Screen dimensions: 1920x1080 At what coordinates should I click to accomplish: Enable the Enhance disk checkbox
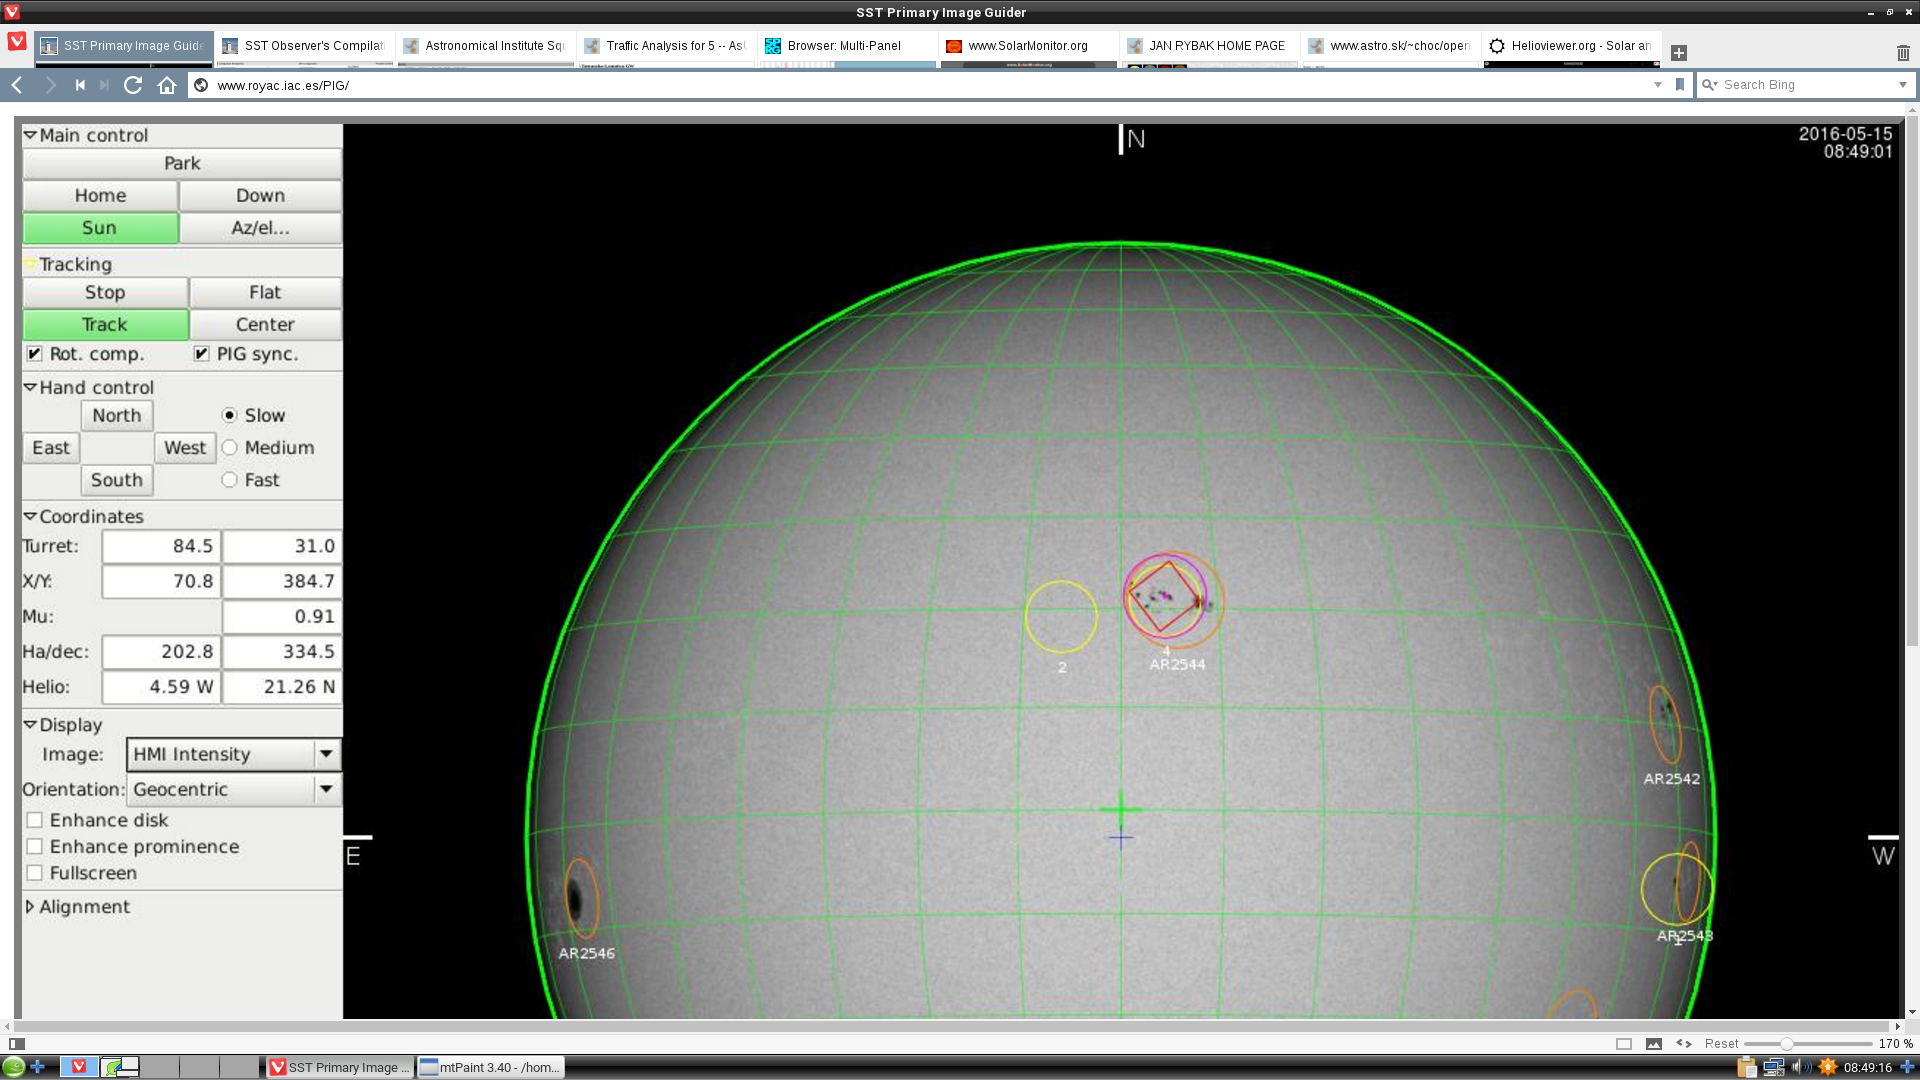[x=35, y=820]
